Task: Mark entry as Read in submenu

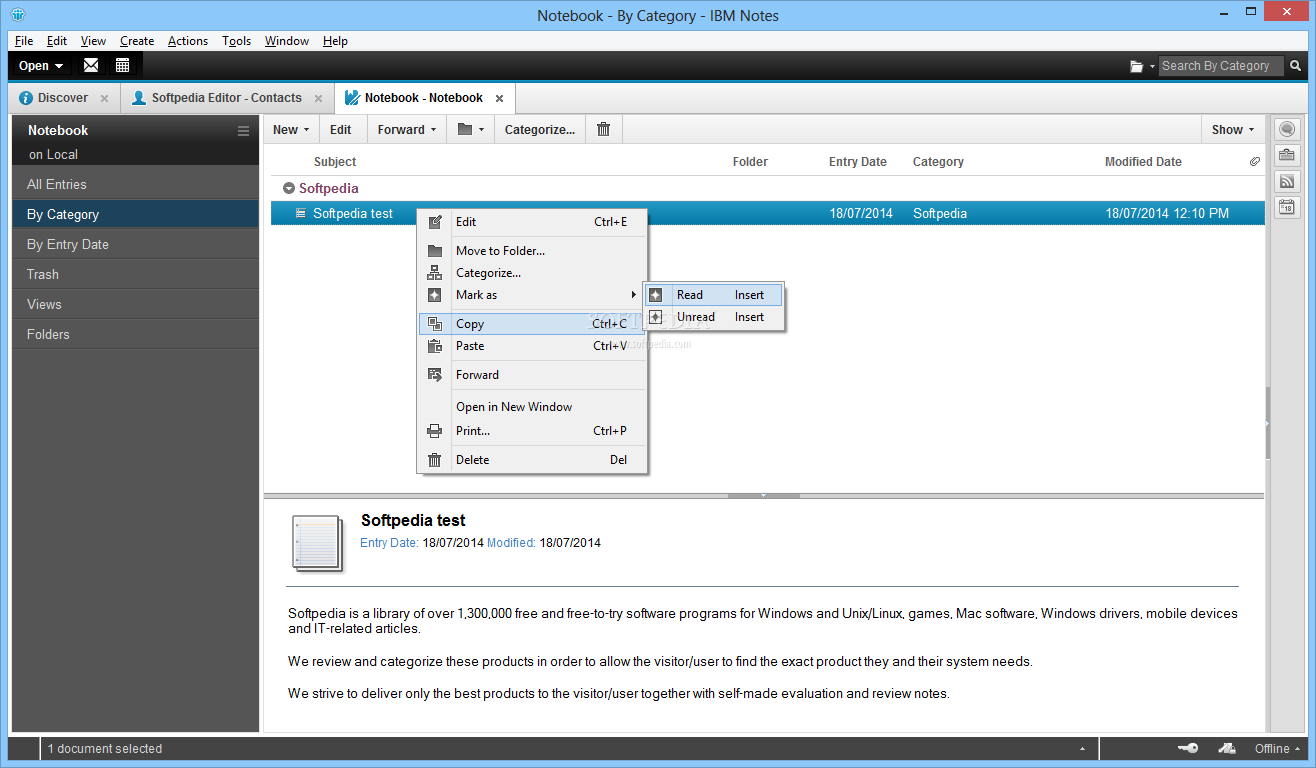Action: (714, 295)
